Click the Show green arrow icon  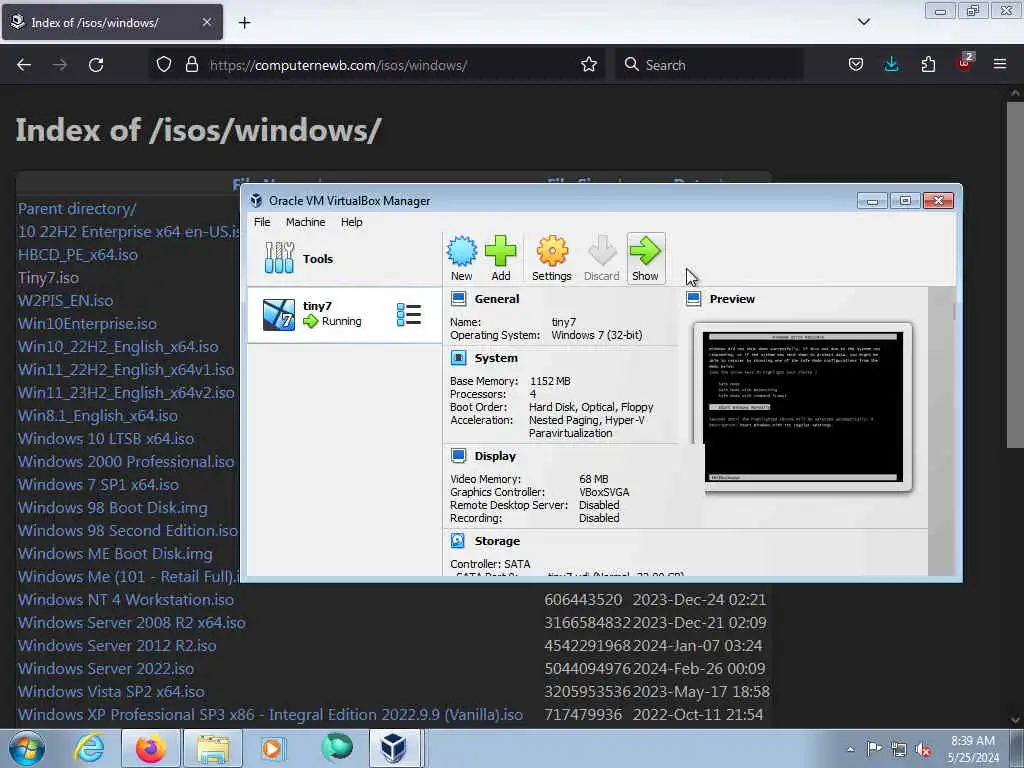(645, 251)
